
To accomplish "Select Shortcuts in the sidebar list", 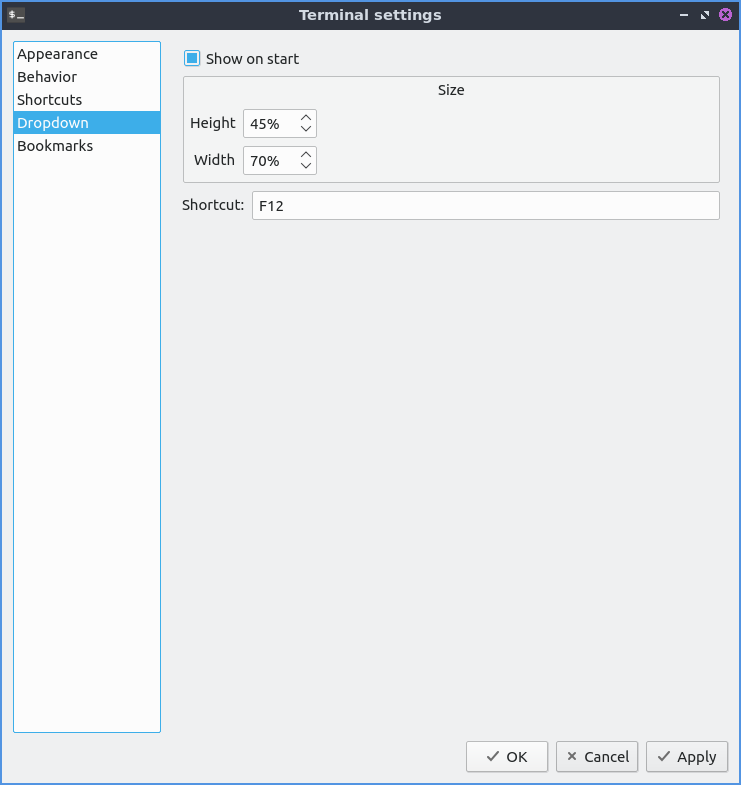I will tap(50, 100).
